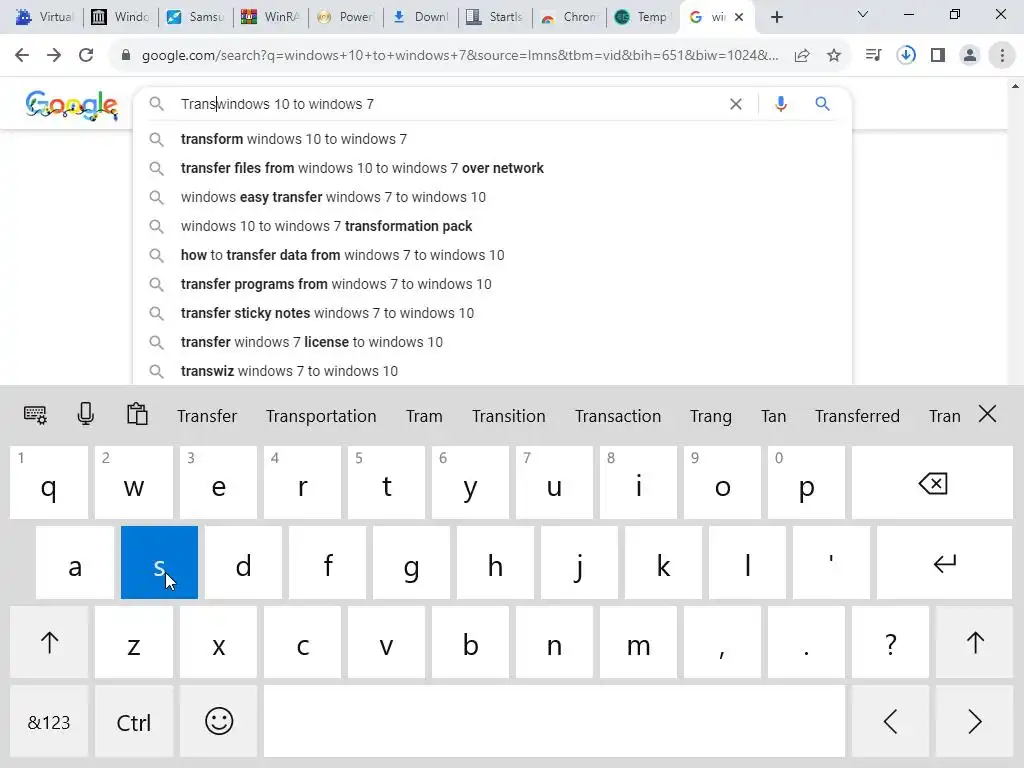Tap the spacebar key
This screenshot has width=1024, height=768.
click(x=554, y=722)
